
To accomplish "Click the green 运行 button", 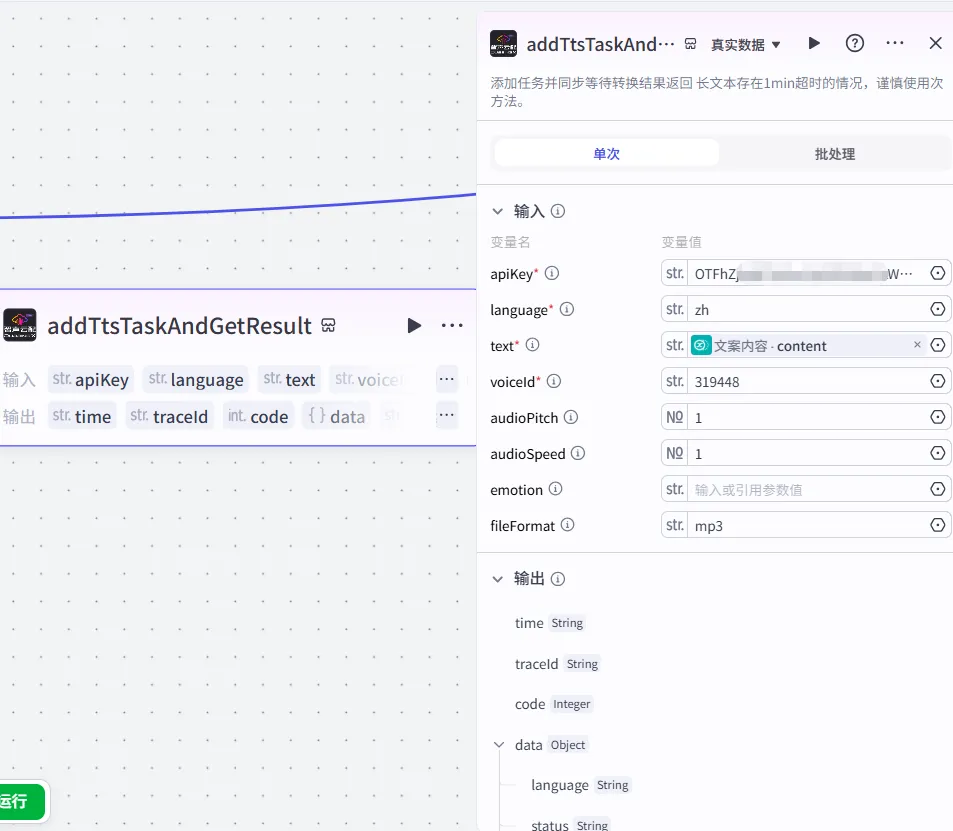I will coord(21,802).
